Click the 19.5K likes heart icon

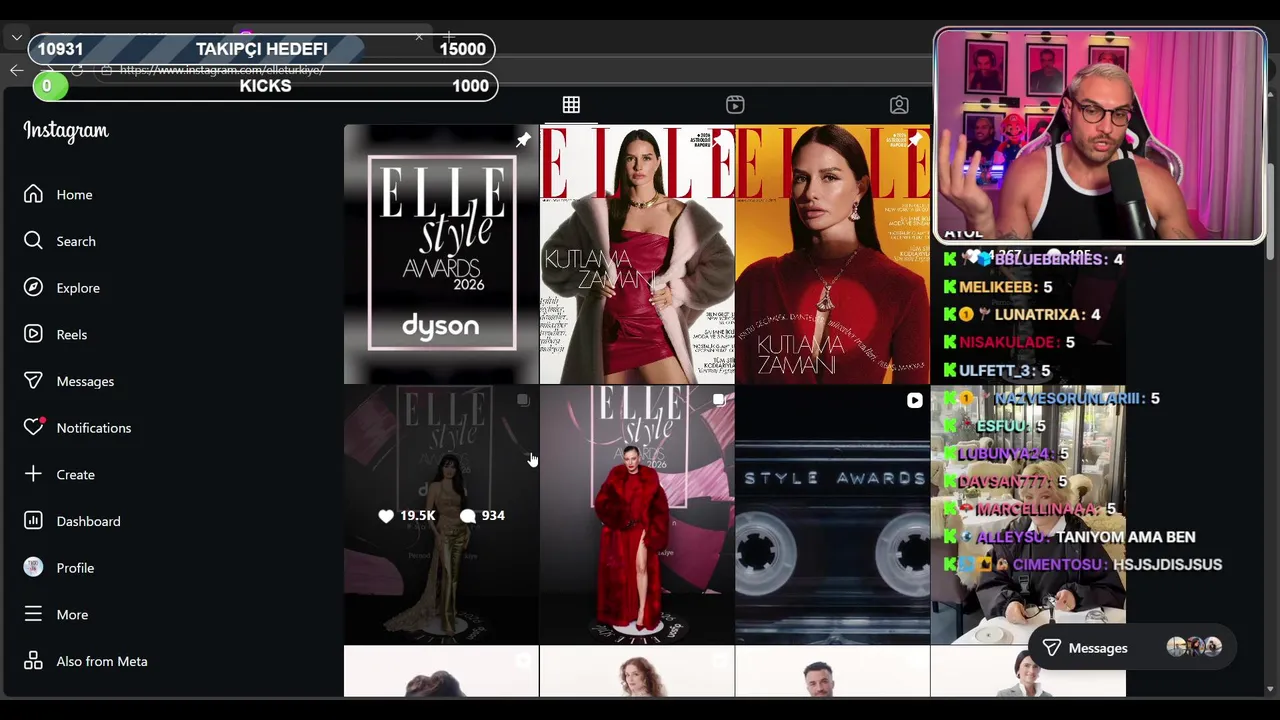tap(386, 516)
